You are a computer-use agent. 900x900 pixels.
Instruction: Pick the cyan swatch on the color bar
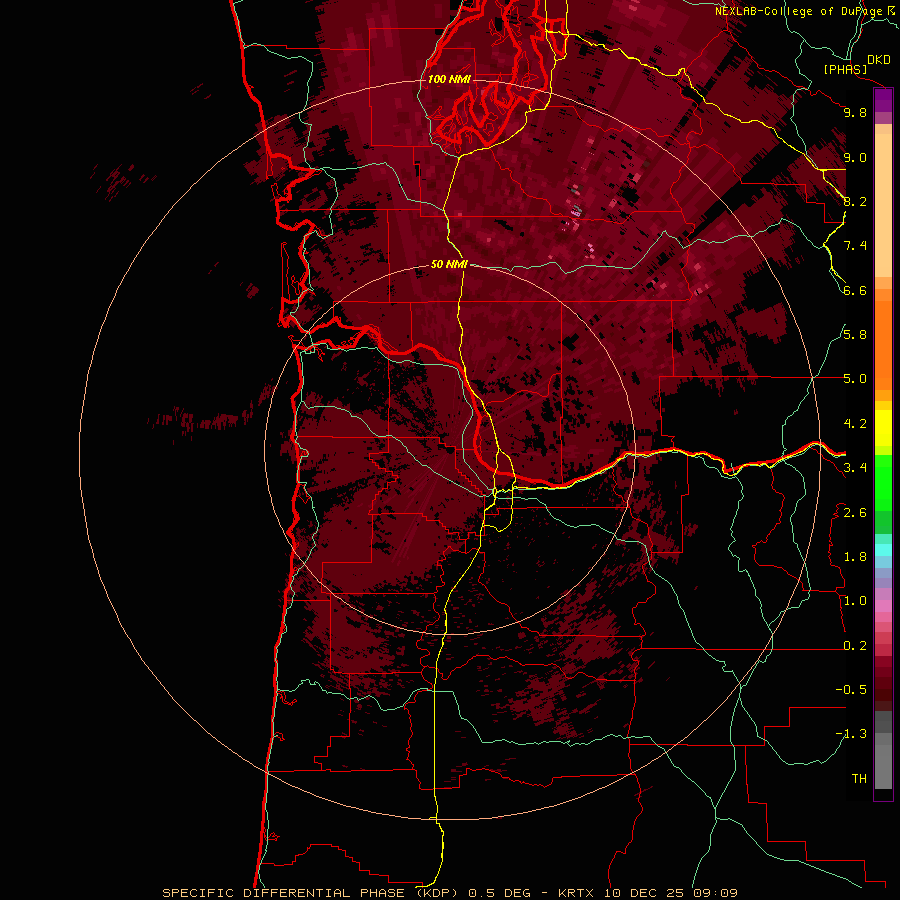[883, 550]
